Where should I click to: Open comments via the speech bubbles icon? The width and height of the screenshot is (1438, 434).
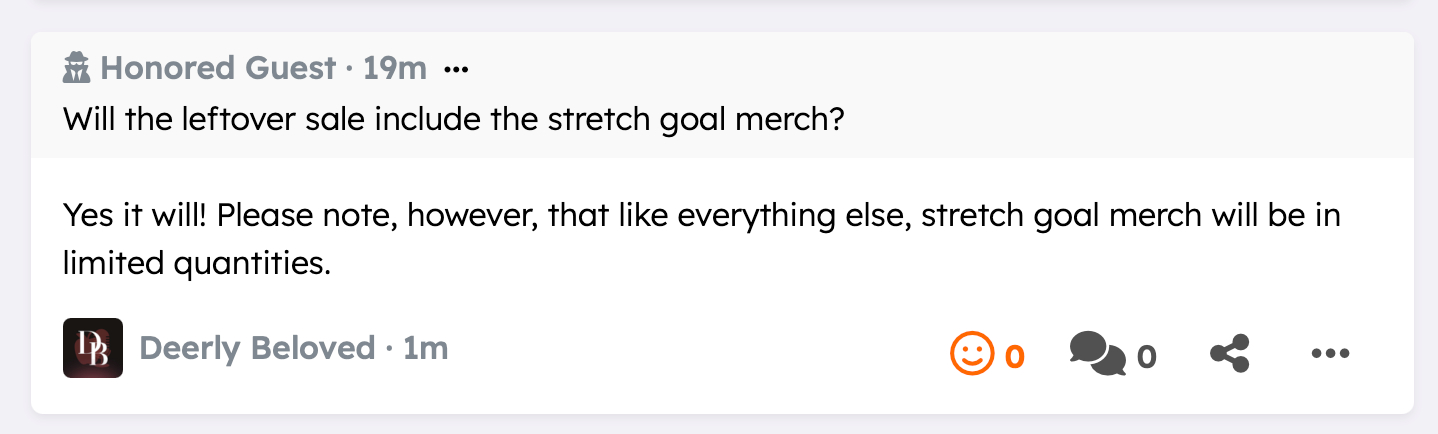pyautogui.click(x=1097, y=353)
